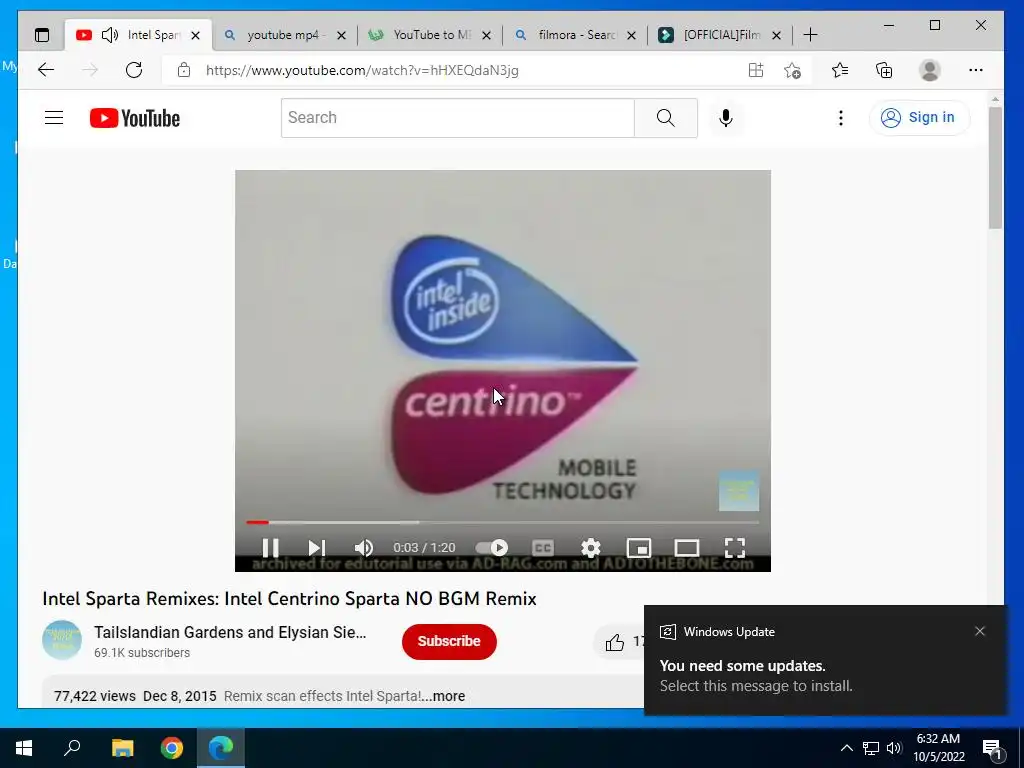The image size is (1024, 768).
Task: Open video settings gear
Action: pyautogui.click(x=590, y=547)
